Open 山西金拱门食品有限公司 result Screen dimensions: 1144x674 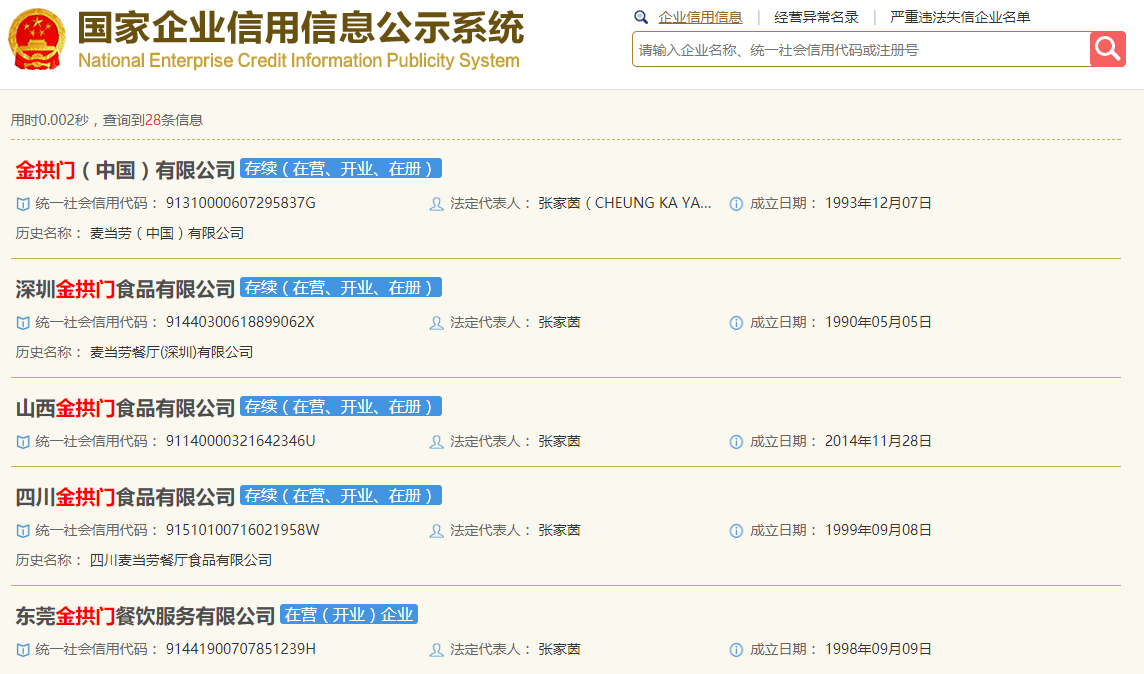(125, 407)
